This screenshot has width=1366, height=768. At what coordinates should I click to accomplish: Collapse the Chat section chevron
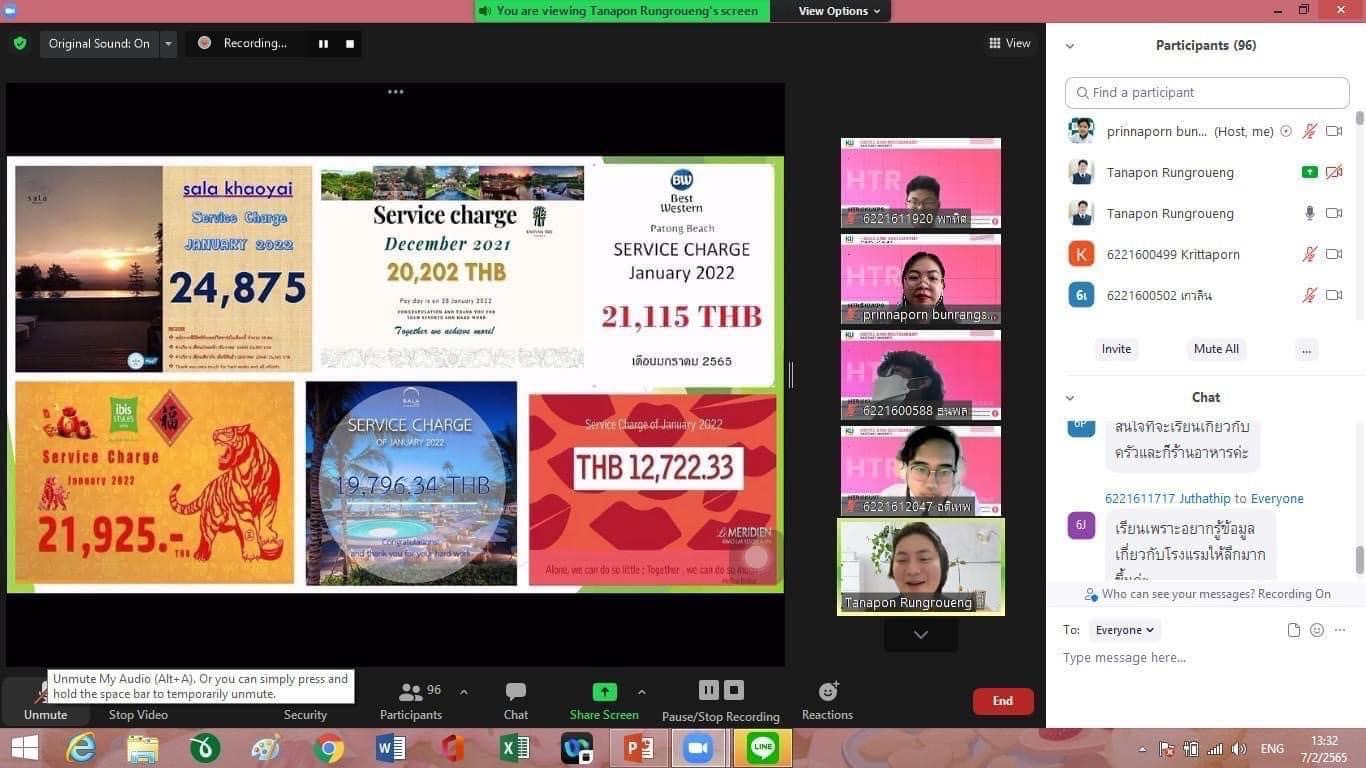[1070, 398]
